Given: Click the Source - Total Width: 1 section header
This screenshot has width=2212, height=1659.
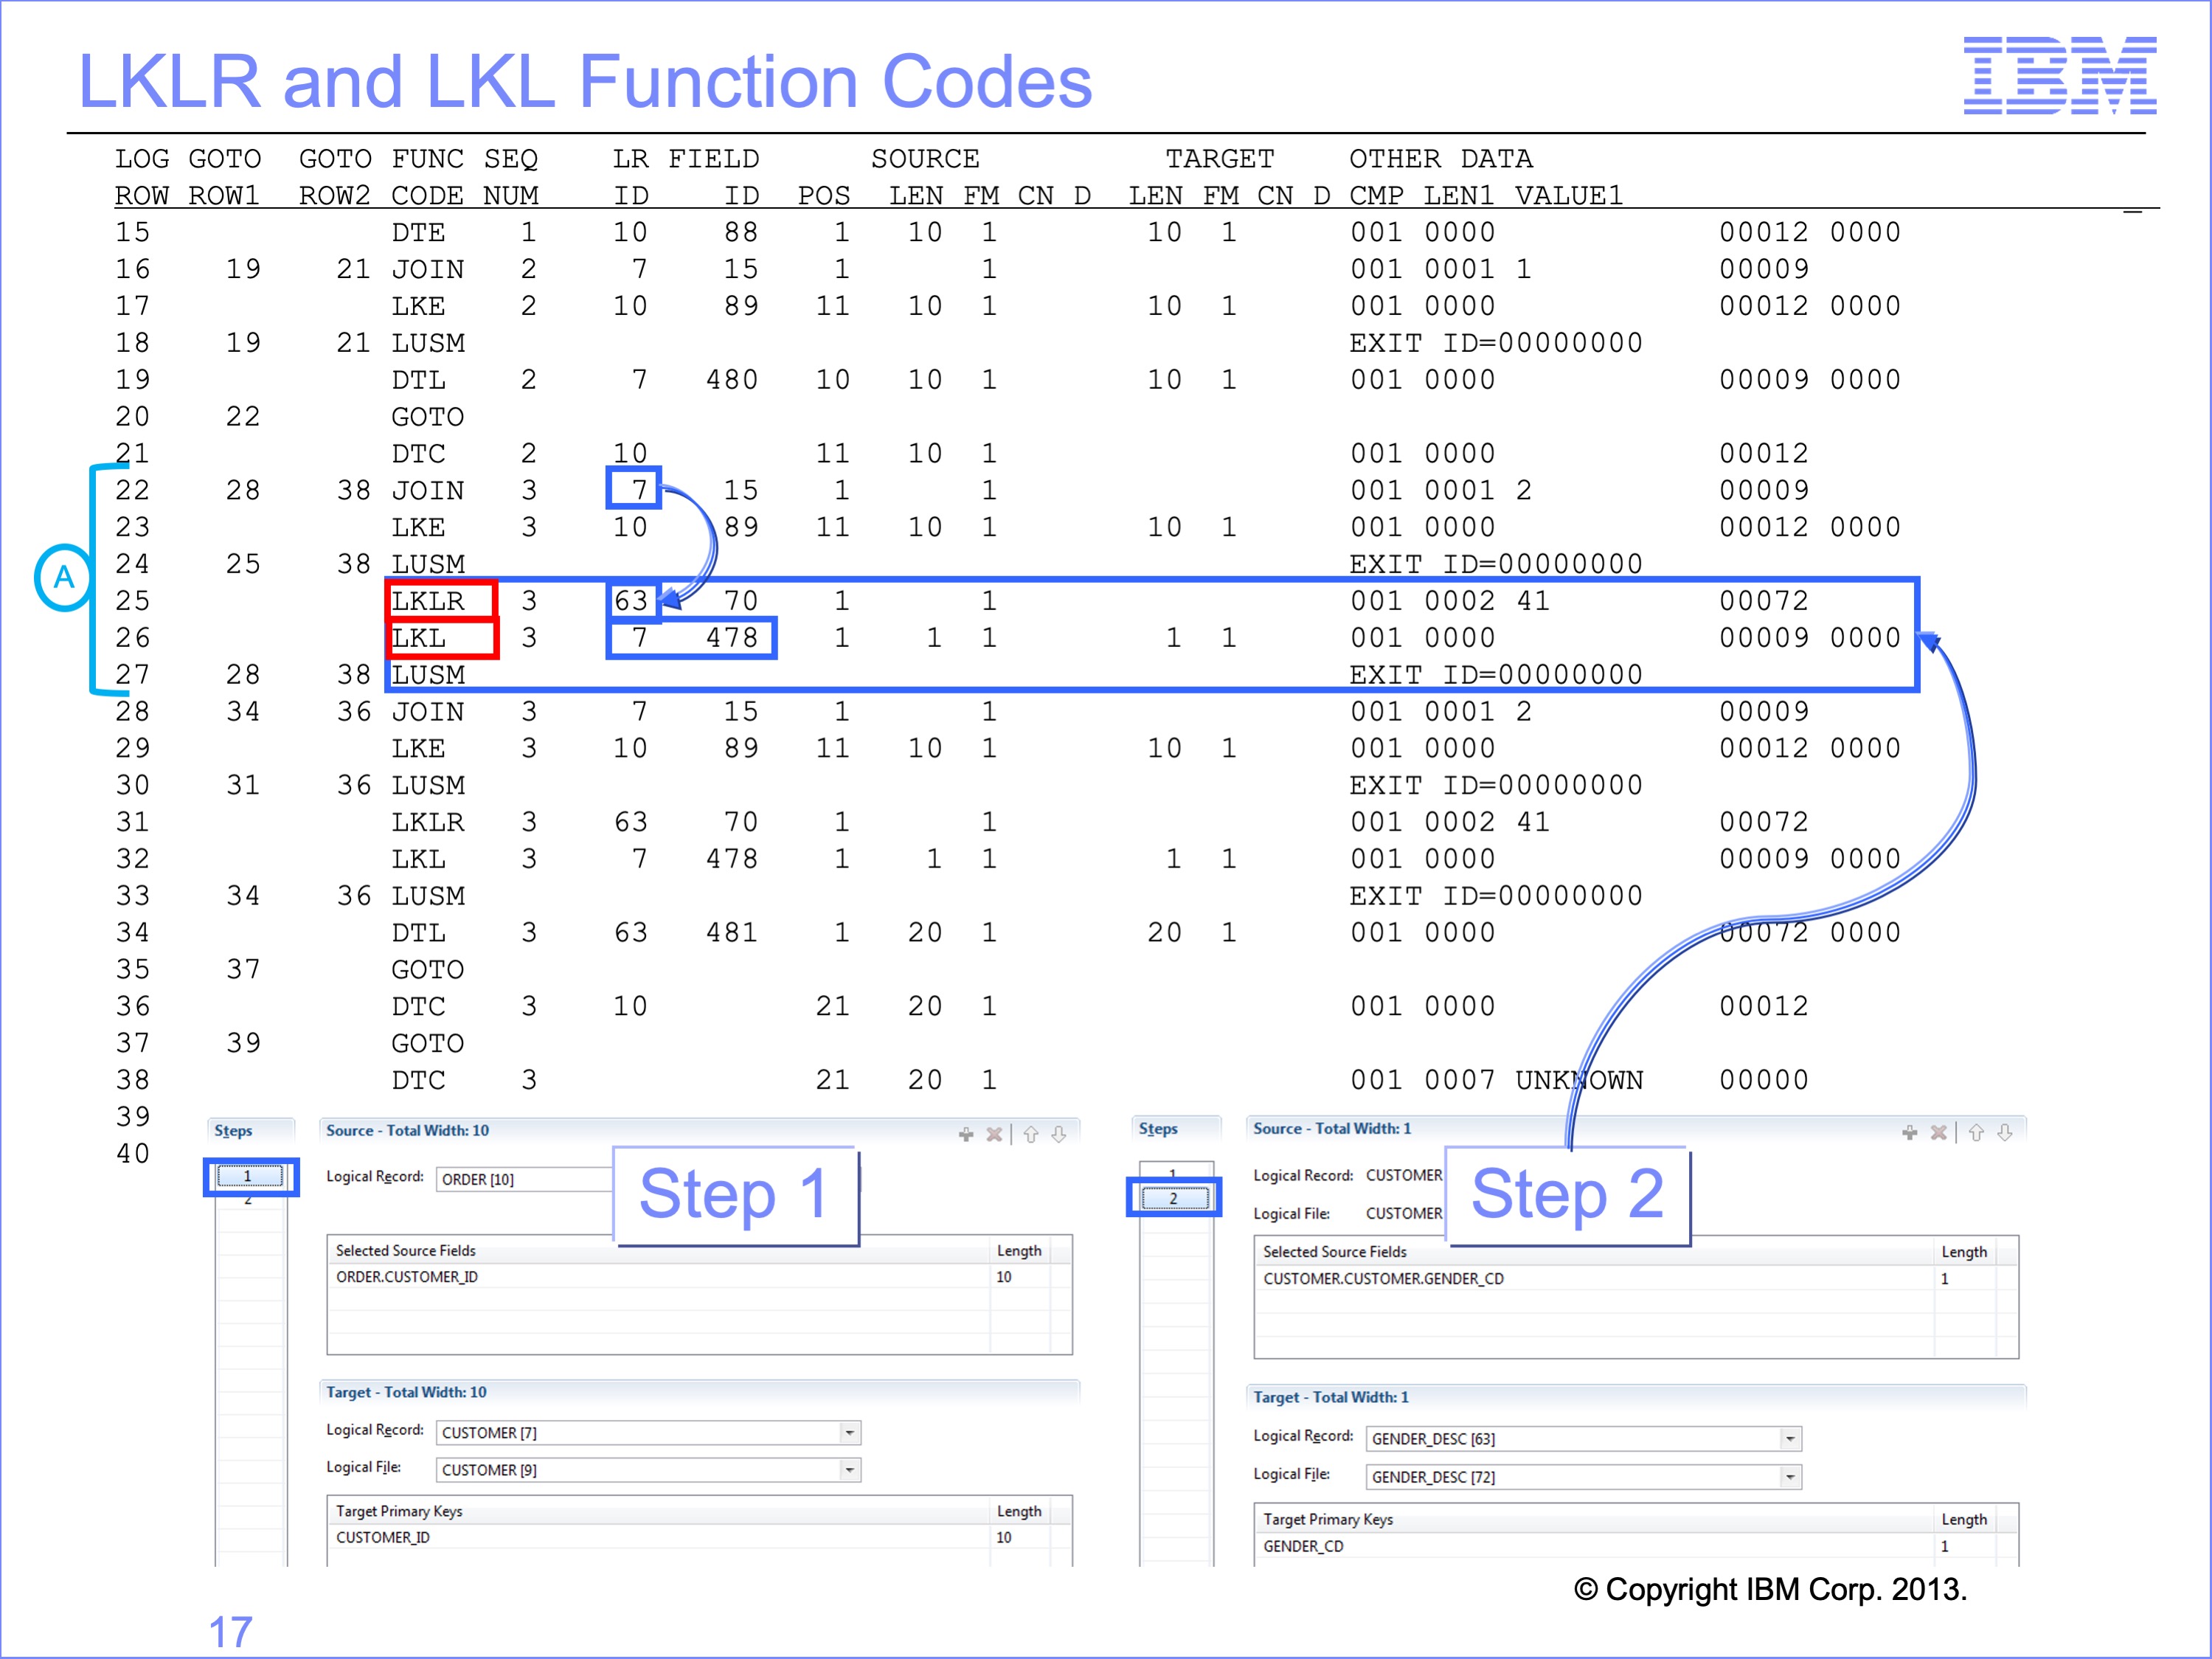Looking at the screenshot, I should click(1332, 1128).
